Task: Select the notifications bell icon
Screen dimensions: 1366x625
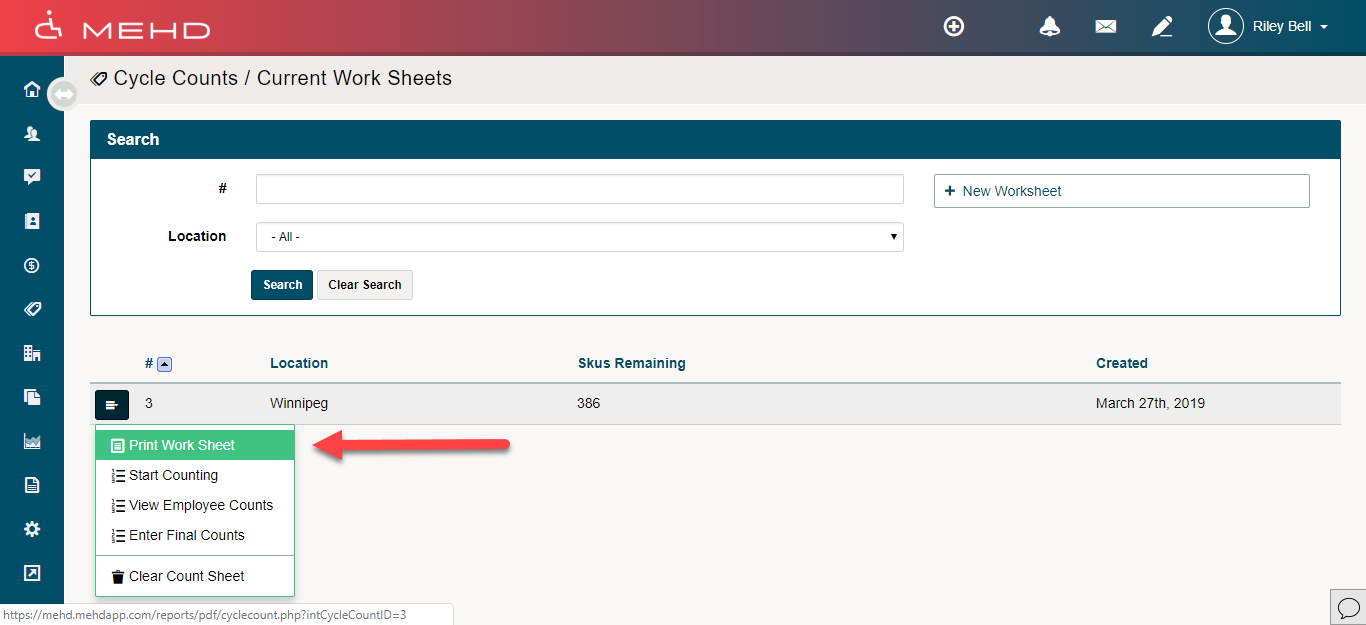Action: [x=1049, y=25]
